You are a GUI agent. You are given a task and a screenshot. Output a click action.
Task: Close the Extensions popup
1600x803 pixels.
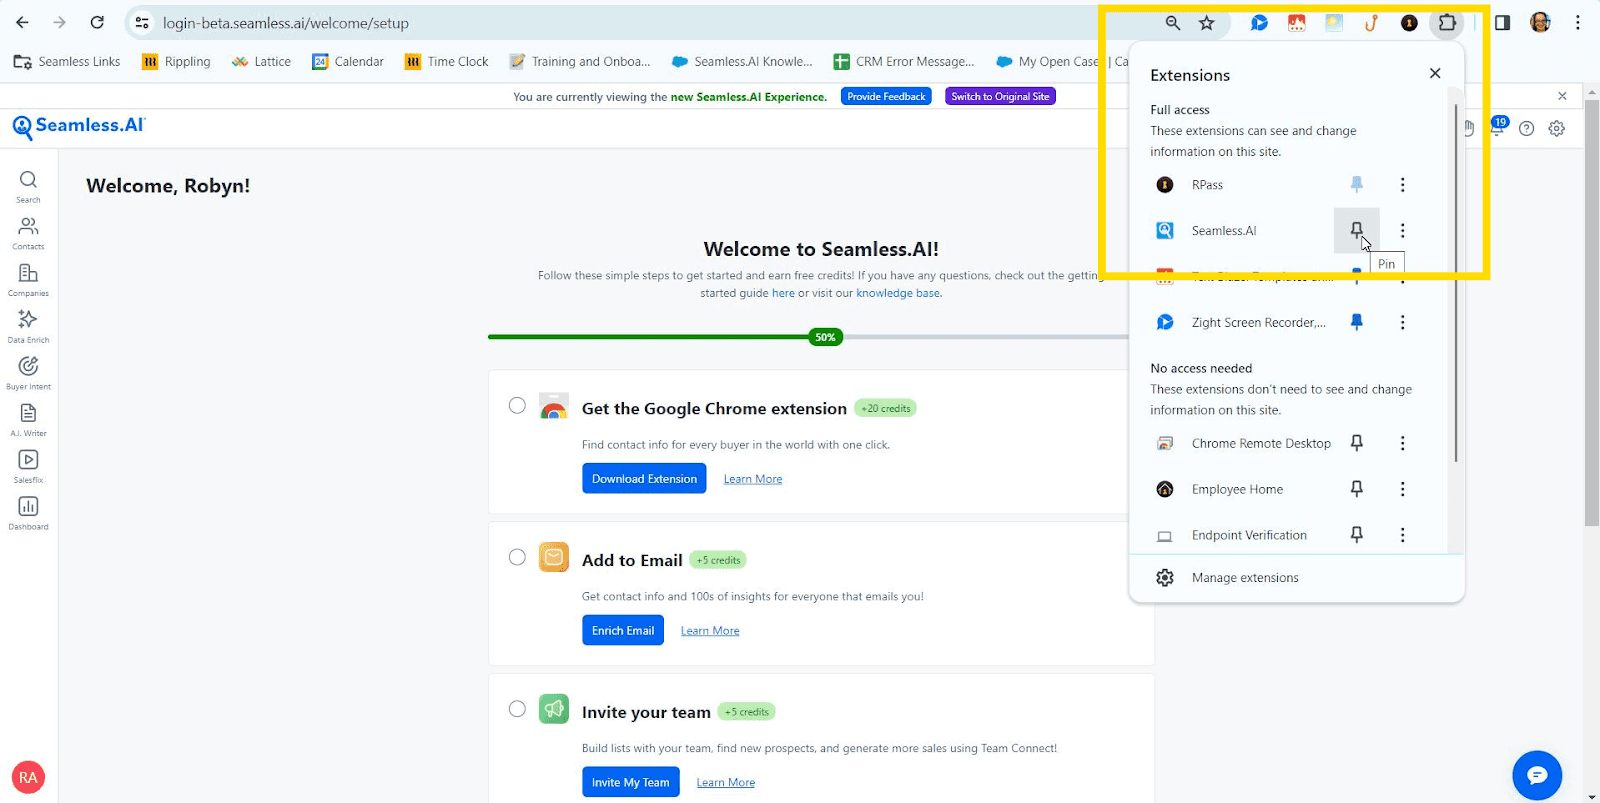point(1435,73)
